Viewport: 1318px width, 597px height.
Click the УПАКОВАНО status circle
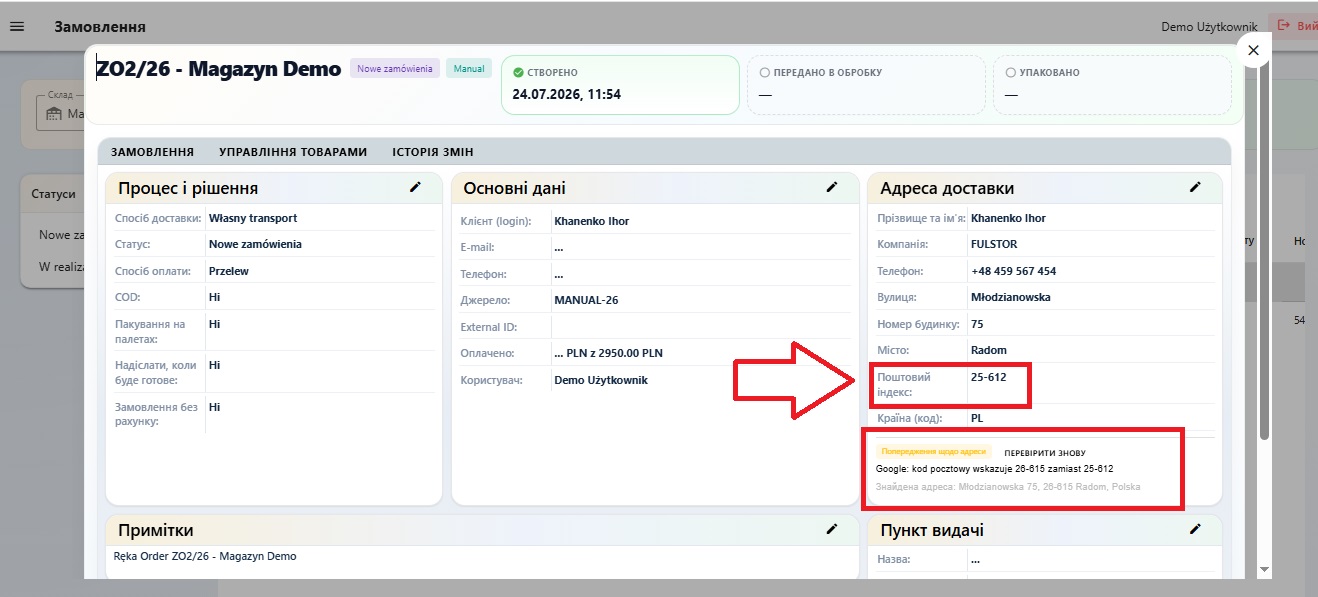pos(1010,73)
